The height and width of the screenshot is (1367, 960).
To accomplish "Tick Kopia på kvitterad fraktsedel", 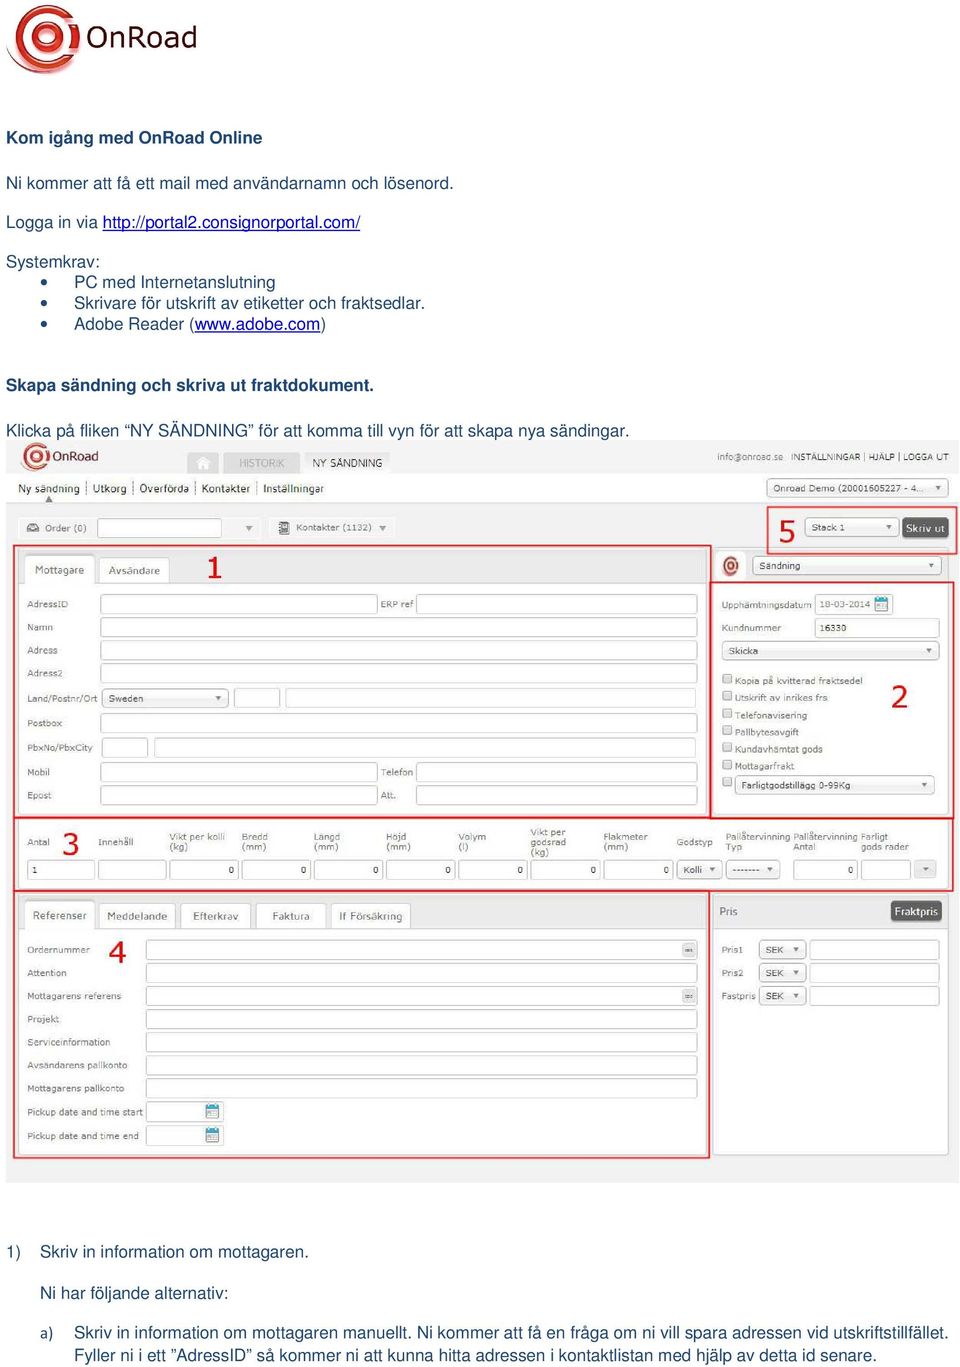I will [x=728, y=679].
